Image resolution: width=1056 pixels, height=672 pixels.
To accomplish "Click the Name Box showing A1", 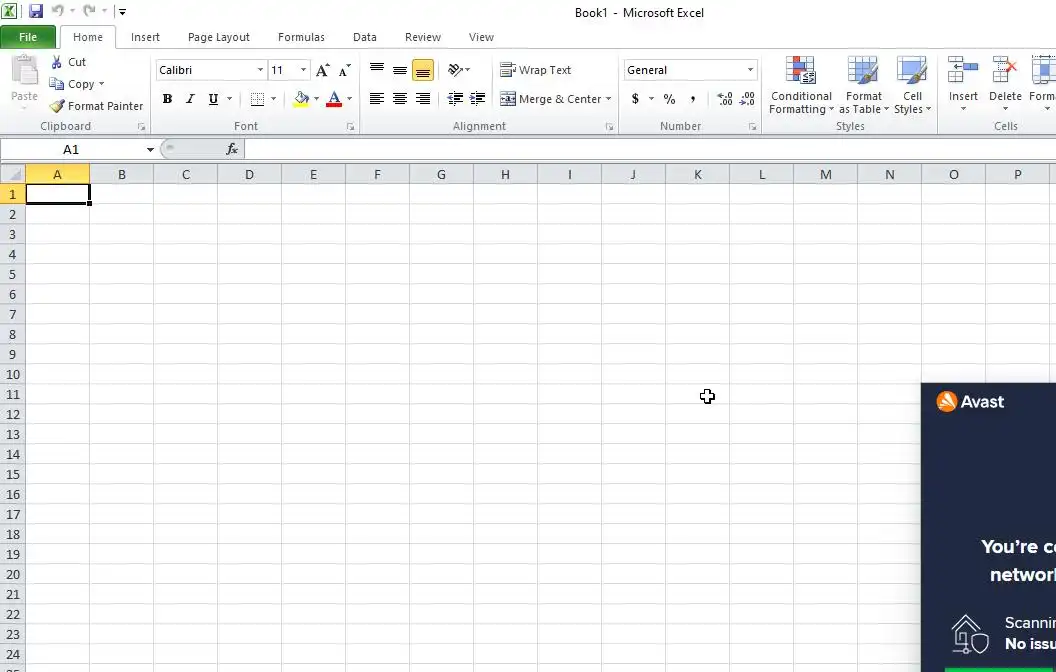I will click(x=71, y=149).
